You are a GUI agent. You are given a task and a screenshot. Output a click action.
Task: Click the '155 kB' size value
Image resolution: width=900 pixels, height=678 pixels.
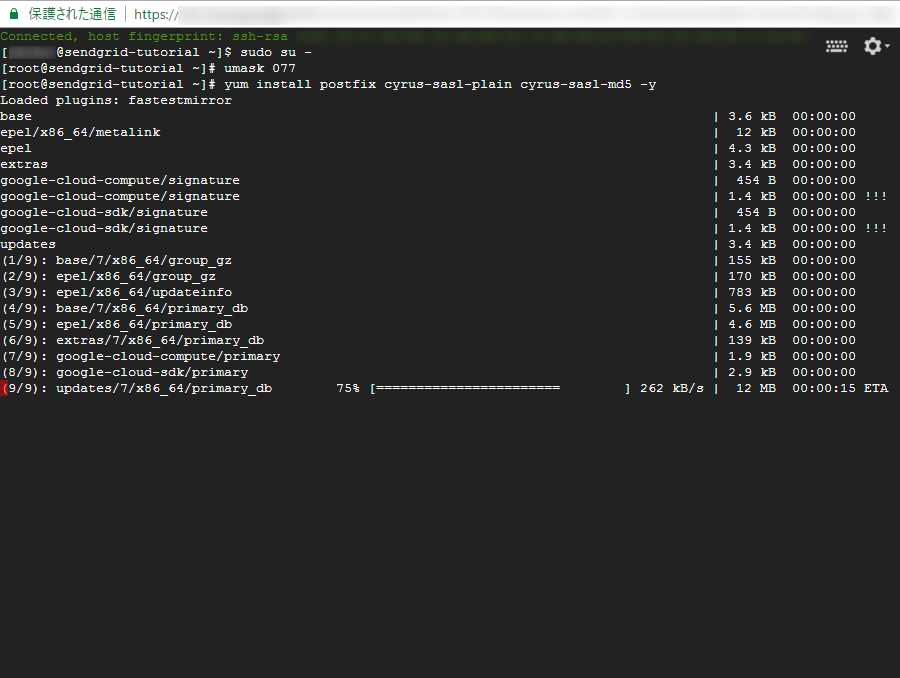point(752,261)
